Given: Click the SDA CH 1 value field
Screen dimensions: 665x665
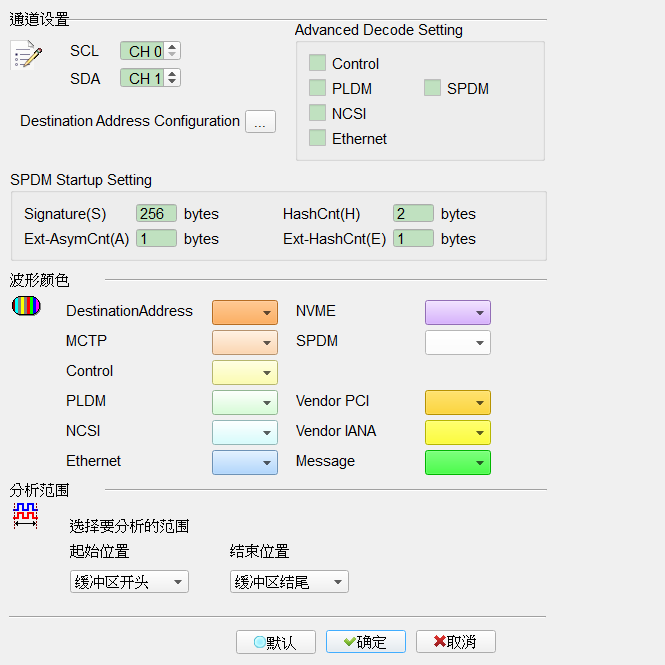Looking at the screenshot, I should click(x=143, y=78).
